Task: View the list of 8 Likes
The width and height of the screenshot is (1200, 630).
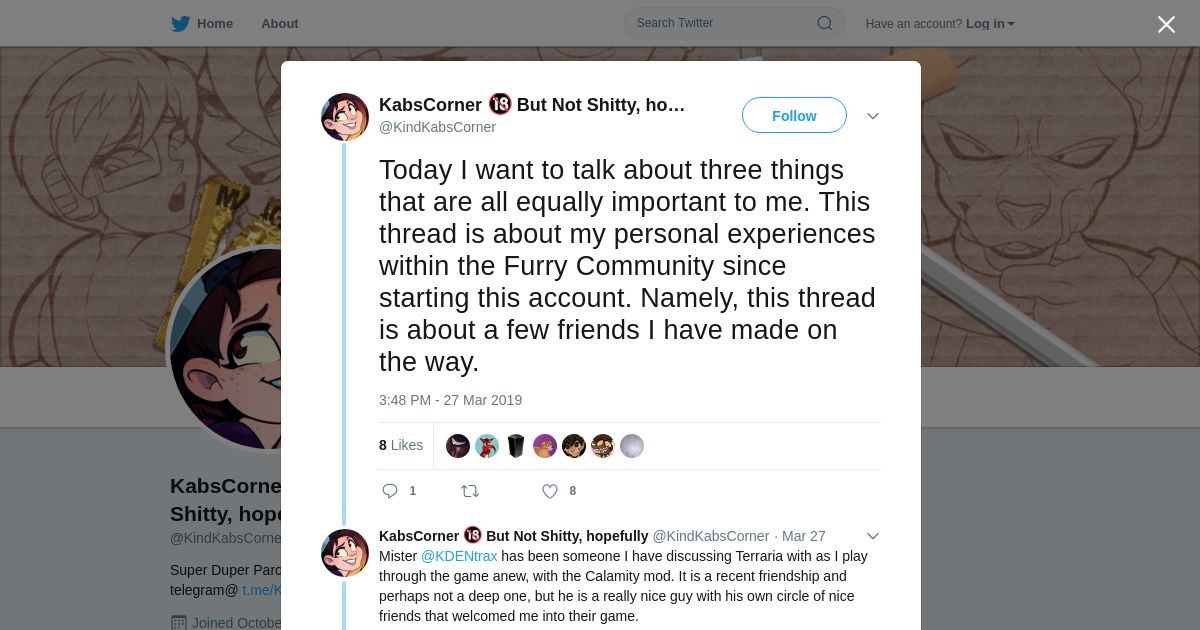Action: (x=401, y=445)
